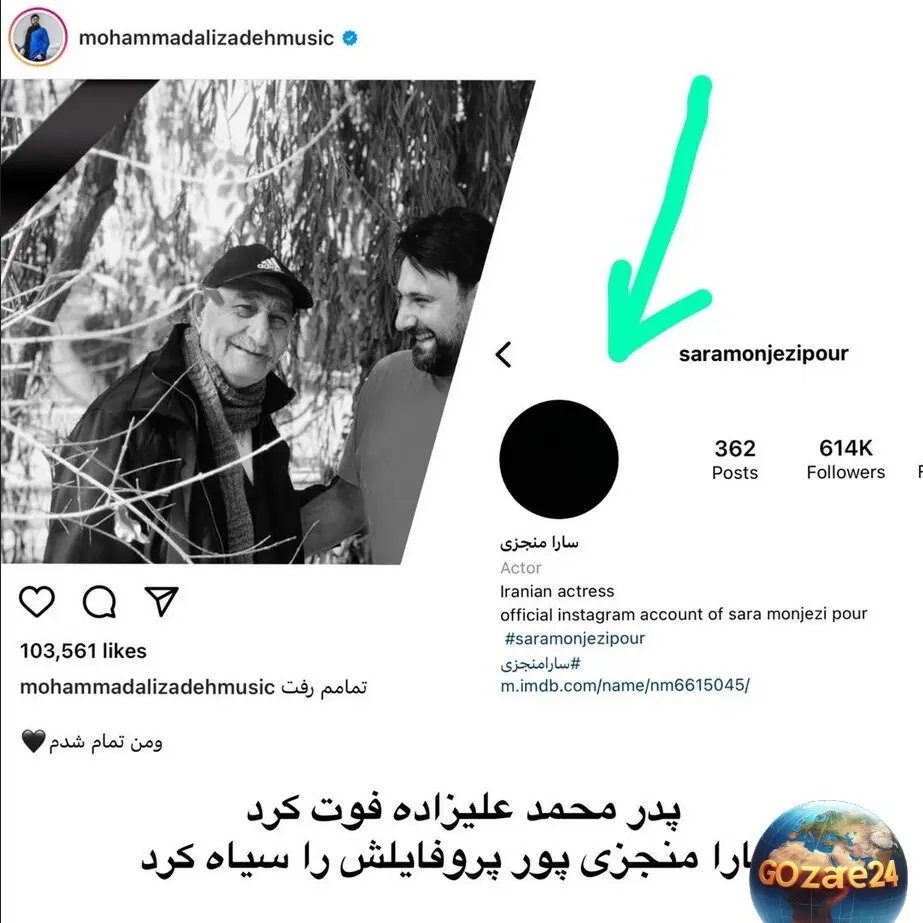Open the 614K Followers list
The height and width of the screenshot is (923, 923).
[845, 459]
